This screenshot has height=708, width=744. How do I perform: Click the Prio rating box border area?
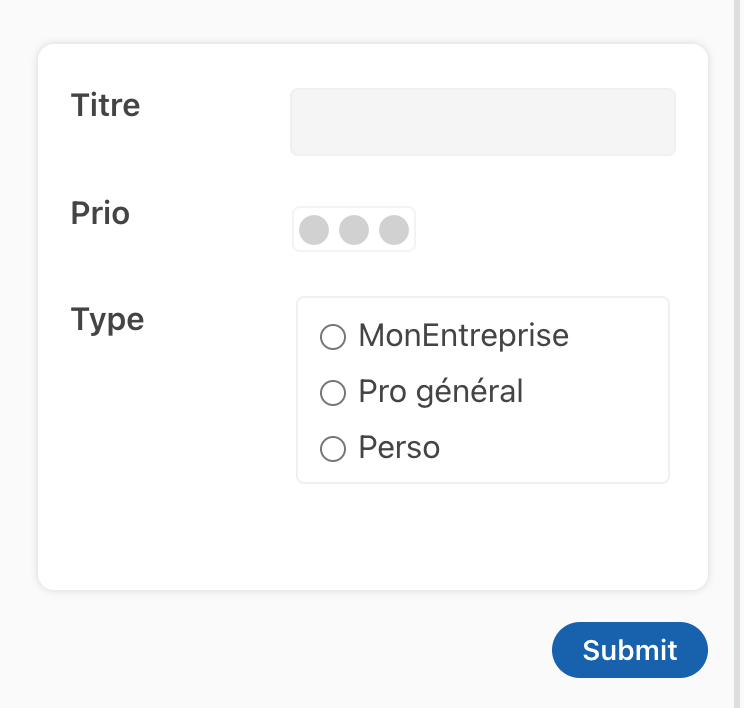[x=412, y=229]
